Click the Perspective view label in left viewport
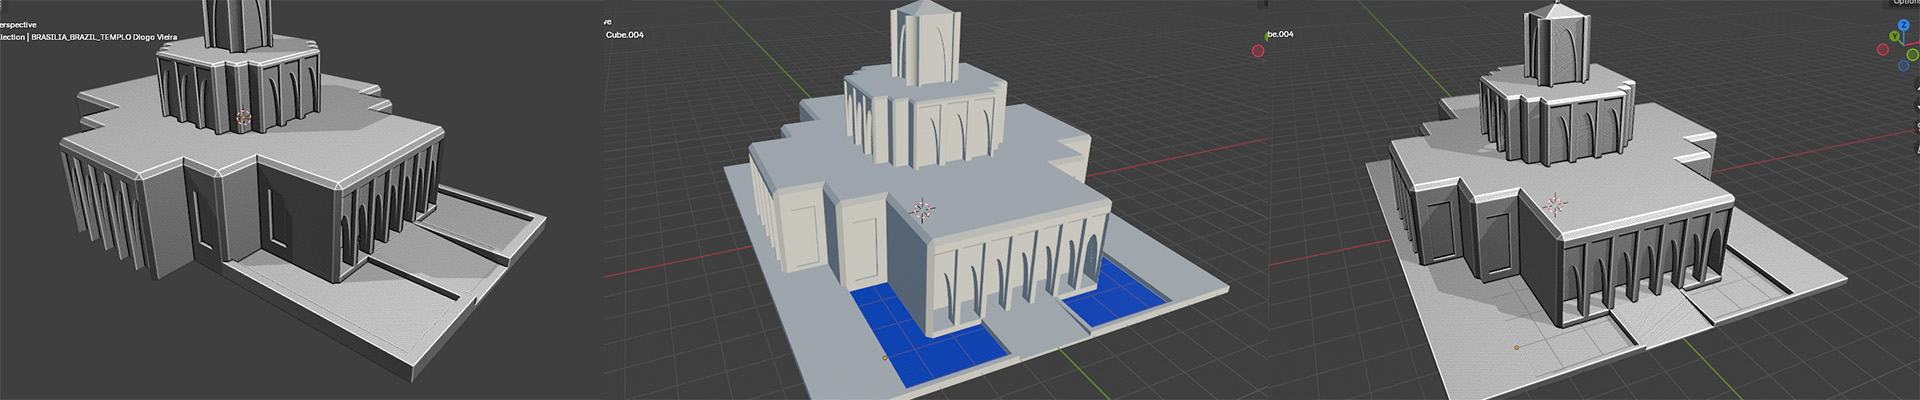 (18, 25)
